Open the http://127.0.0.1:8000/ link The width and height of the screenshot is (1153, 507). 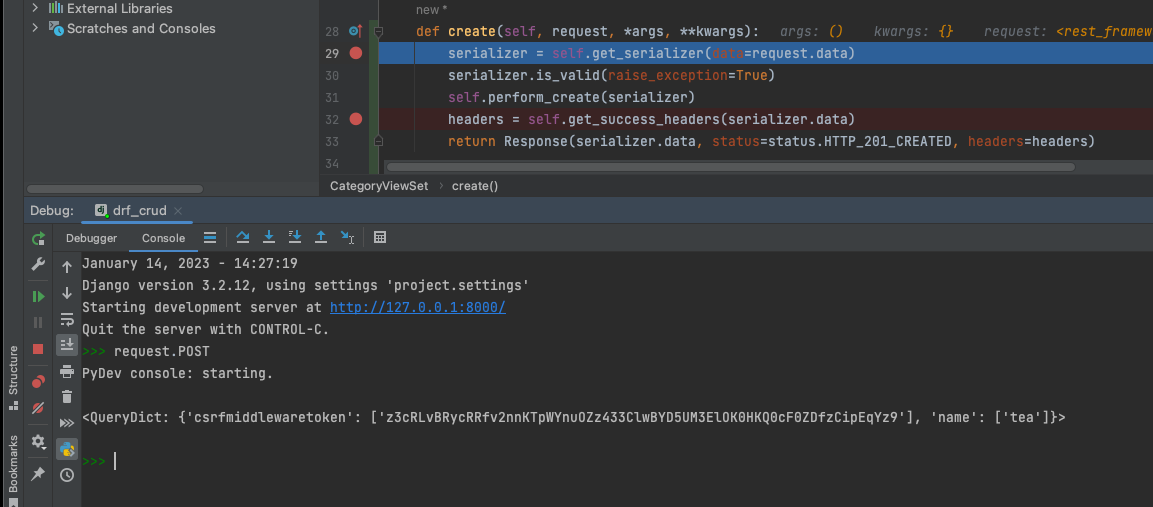[418, 308]
